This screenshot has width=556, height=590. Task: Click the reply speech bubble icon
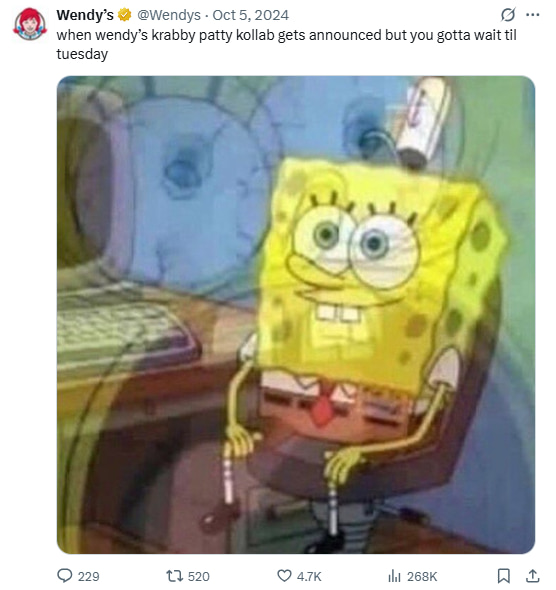64,576
